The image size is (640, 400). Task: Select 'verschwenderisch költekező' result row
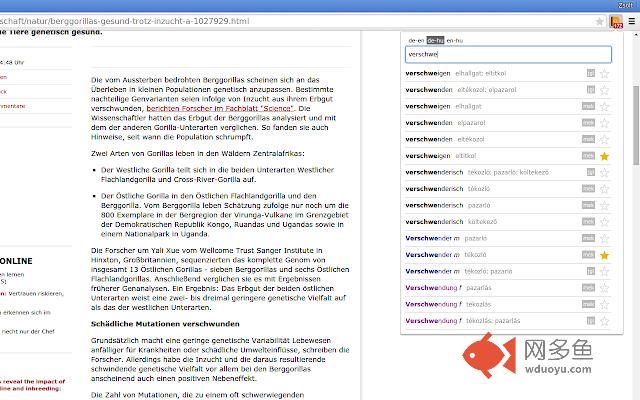[x=508, y=222]
